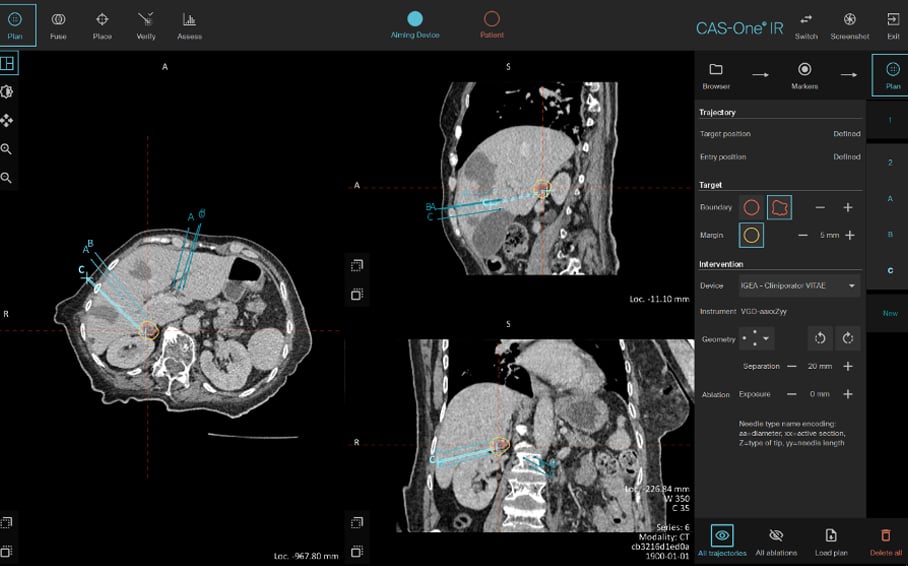Click upper icon at axial view bottom-left
908x566 pixels.
coord(6,523)
